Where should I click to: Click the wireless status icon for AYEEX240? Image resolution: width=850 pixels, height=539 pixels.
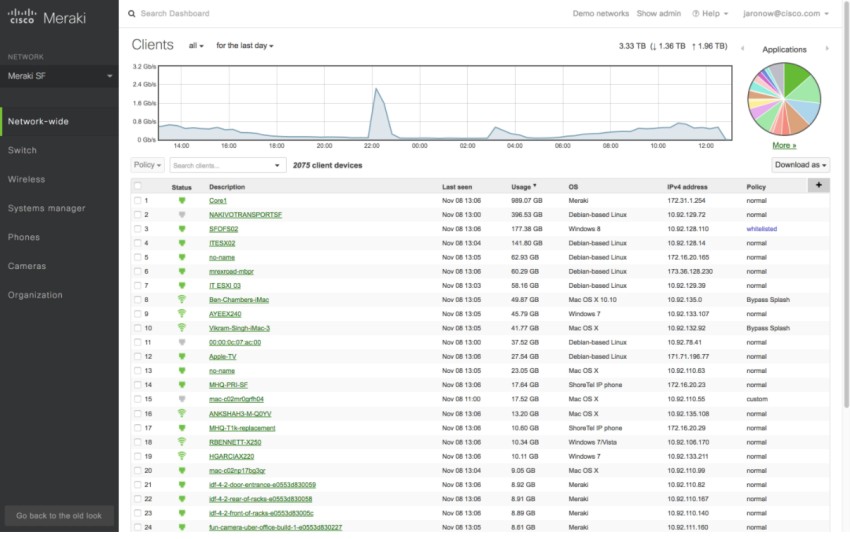pyautogui.click(x=182, y=313)
